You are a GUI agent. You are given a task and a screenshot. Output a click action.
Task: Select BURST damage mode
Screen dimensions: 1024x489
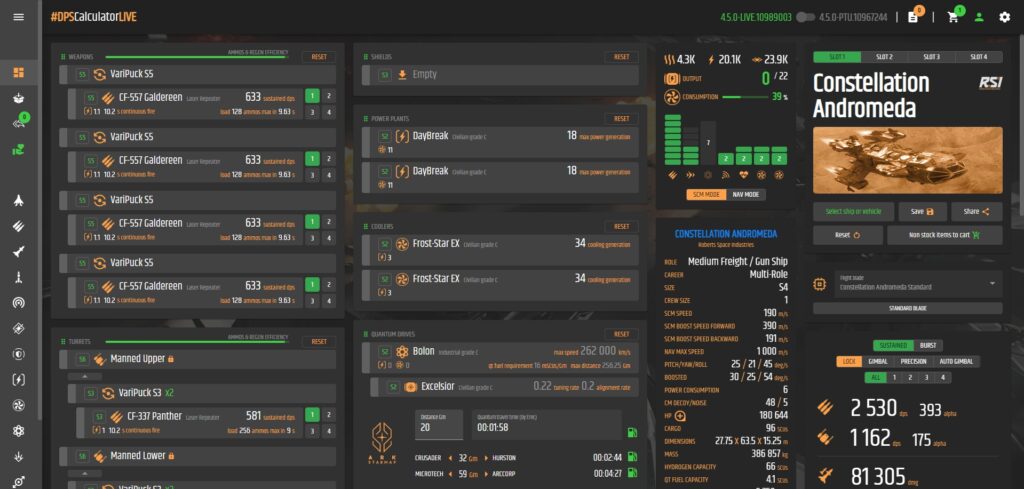click(x=926, y=345)
